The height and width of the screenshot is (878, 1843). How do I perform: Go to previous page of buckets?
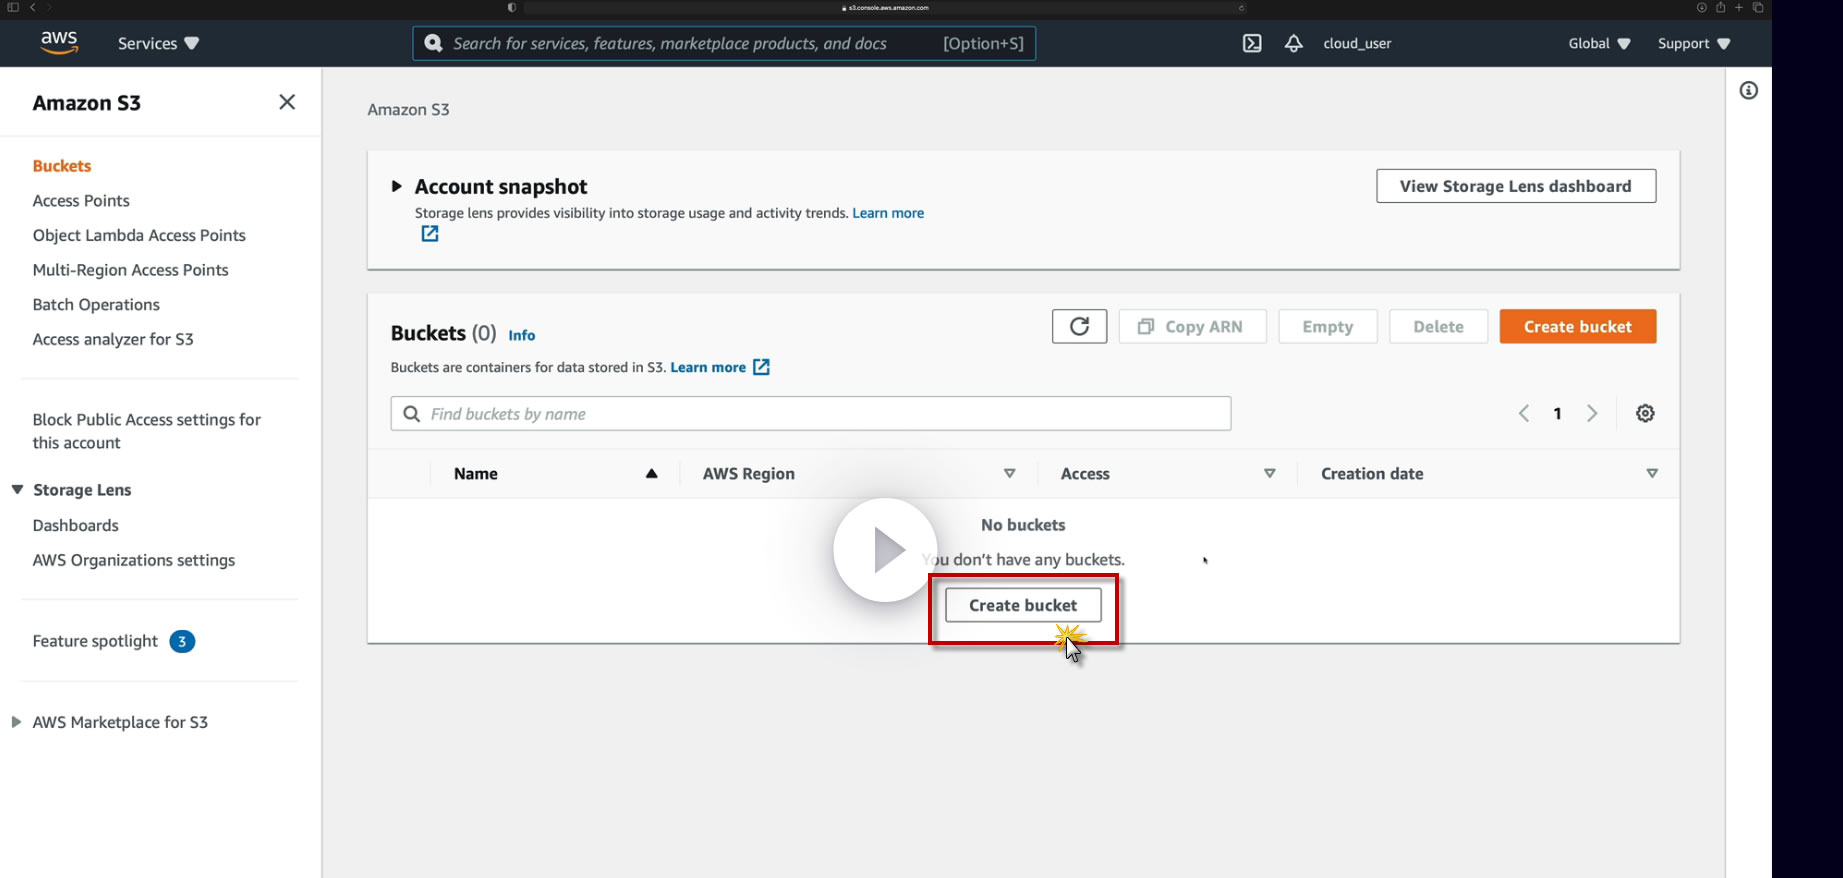(1523, 414)
